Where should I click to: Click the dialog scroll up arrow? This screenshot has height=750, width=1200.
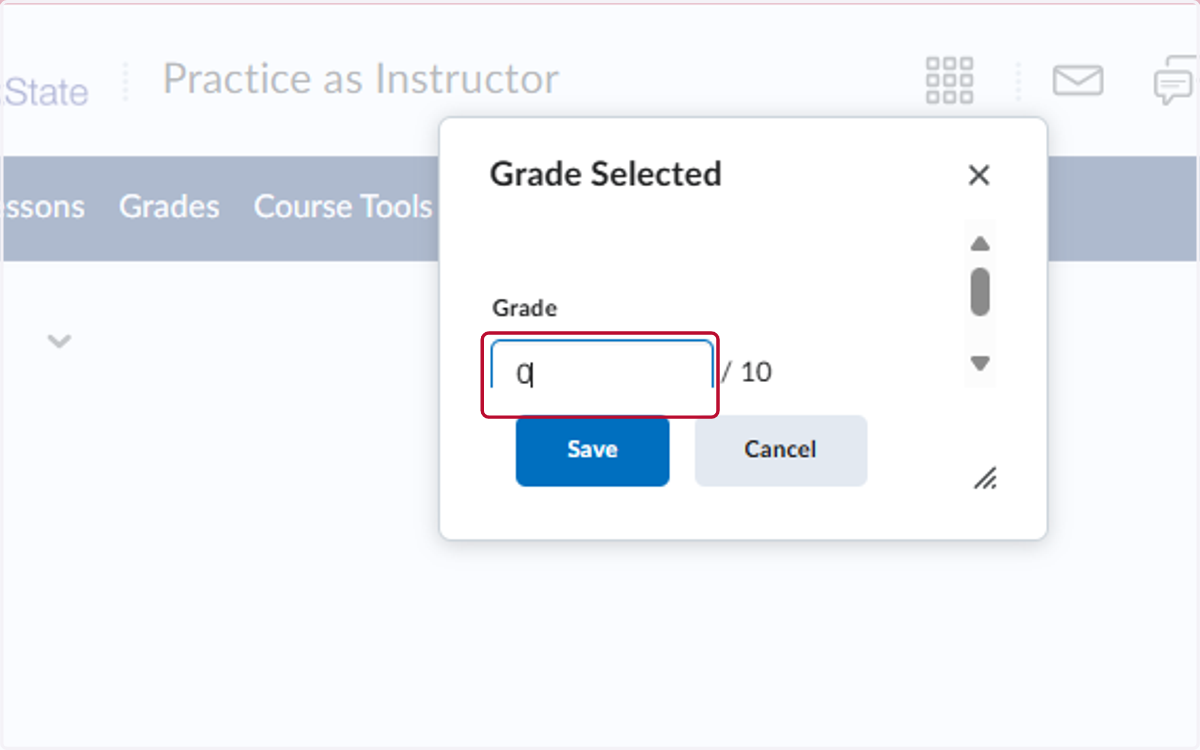[x=981, y=244]
